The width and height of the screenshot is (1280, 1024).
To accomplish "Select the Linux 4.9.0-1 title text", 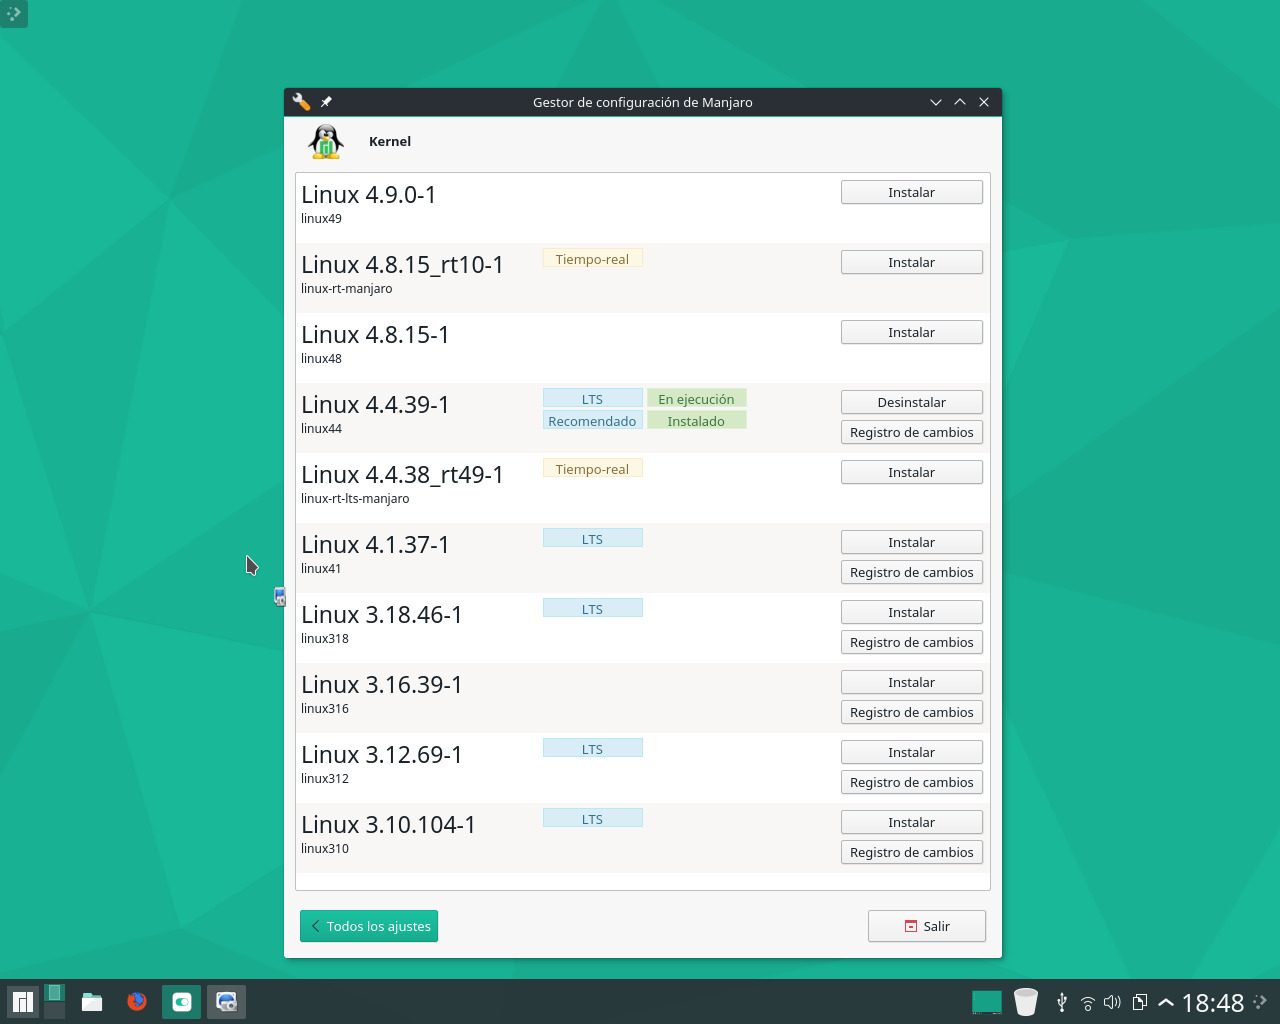I will [369, 195].
